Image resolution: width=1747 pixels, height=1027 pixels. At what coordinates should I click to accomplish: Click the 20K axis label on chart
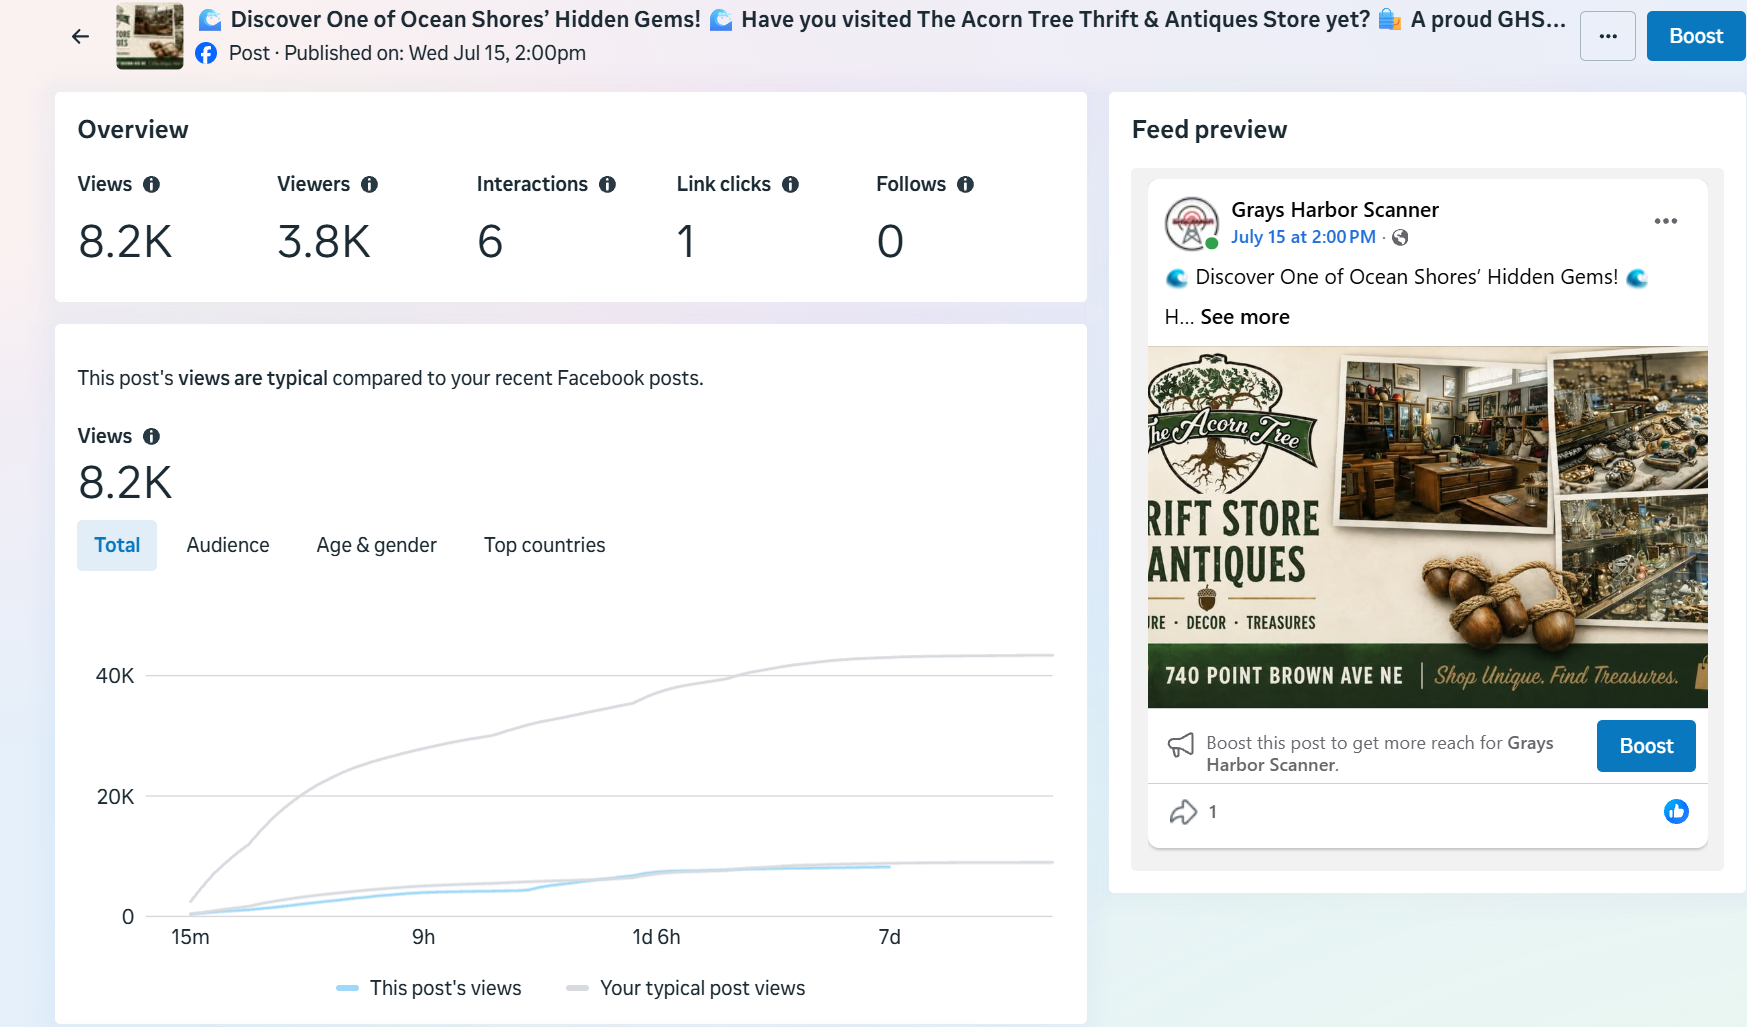pyautogui.click(x=115, y=797)
